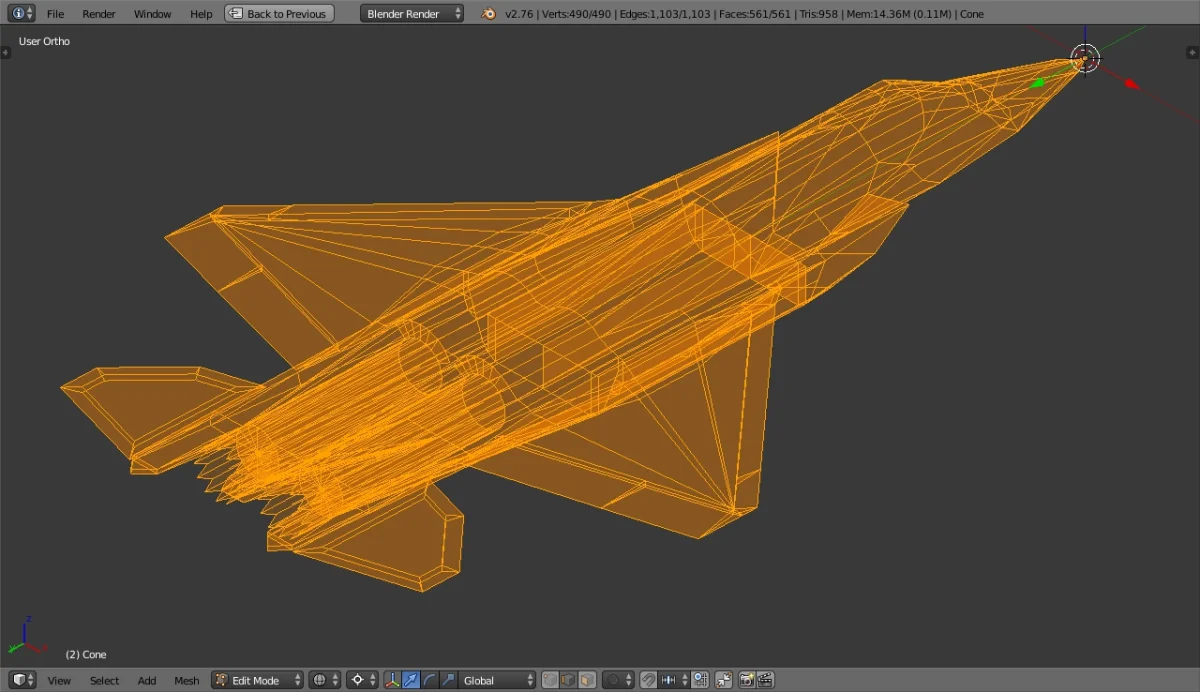The image size is (1200, 692).
Task: Click the OpenGL render animation clapper icon
Action: pyautogui.click(x=764, y=680)
